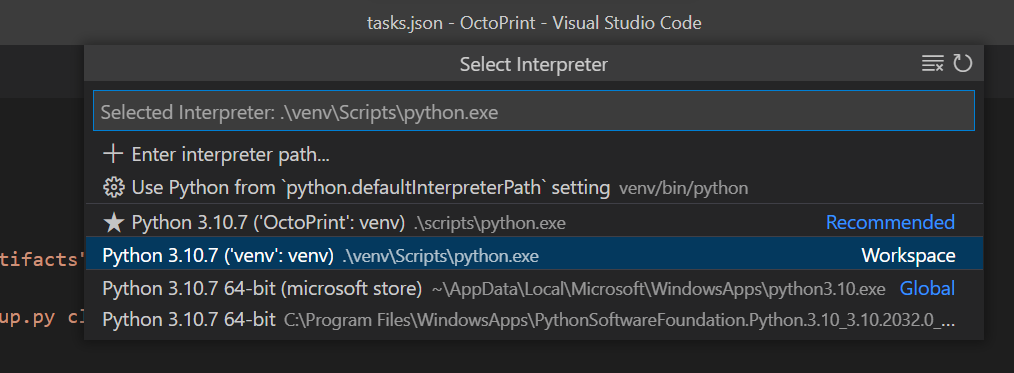Click the Global label
The image size is (1014, 373).
pyautogui.click(x=927, y=288)
